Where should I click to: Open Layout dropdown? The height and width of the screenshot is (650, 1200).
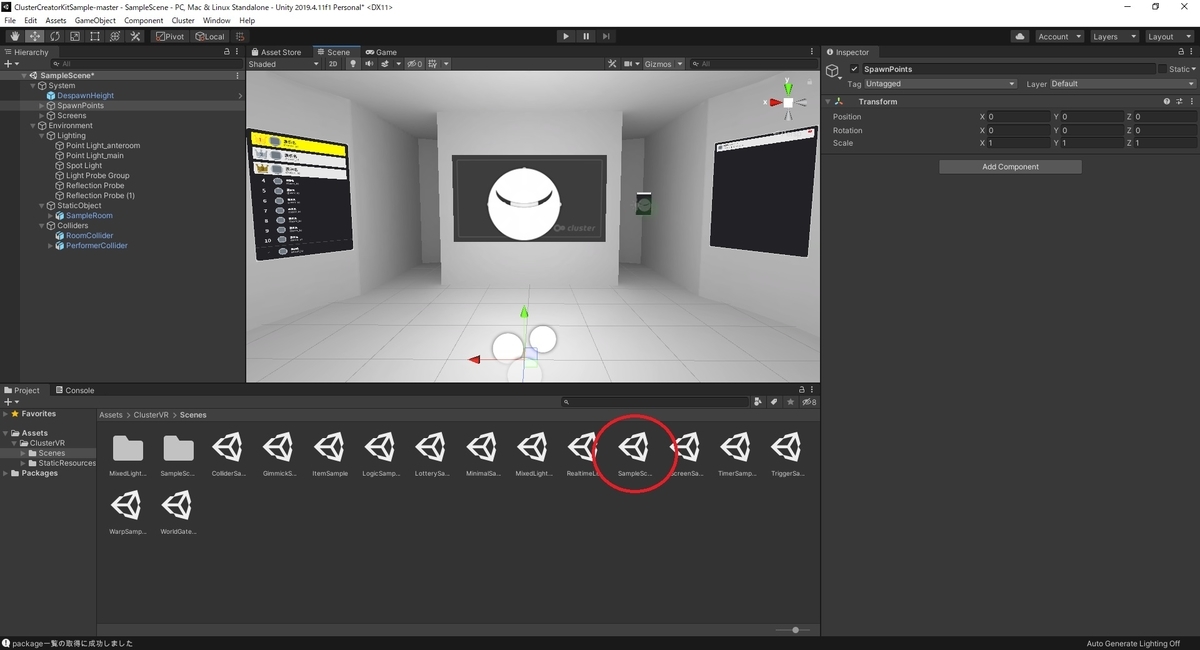pos(1168,36)
